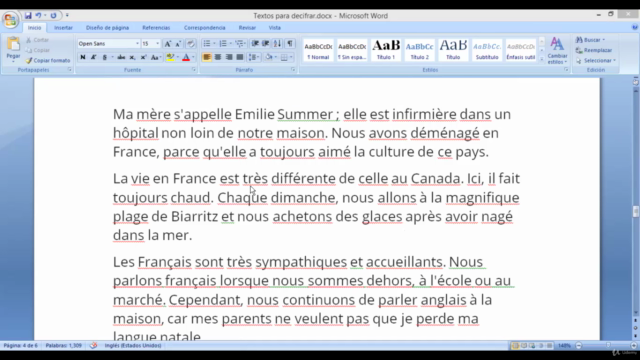Click the Cortar button
Viewport: 640px width, 360px height.
click(38, 40)
